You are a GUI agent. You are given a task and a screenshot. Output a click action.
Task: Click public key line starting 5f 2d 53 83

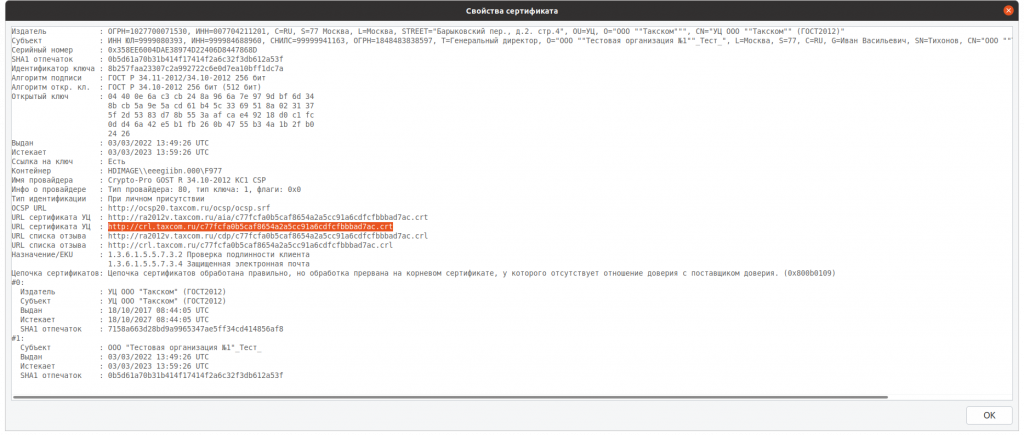pos(210,115)
